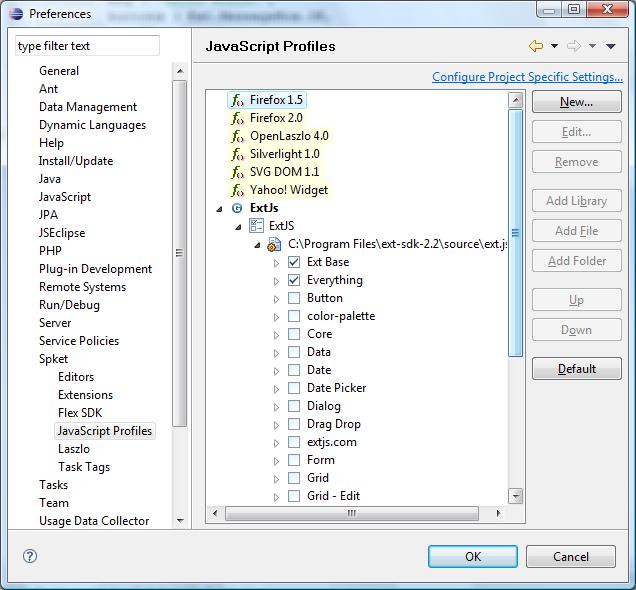
Task: Click the profiles list horizontal scrollbar thumb
Action: [x=352, y=513]
